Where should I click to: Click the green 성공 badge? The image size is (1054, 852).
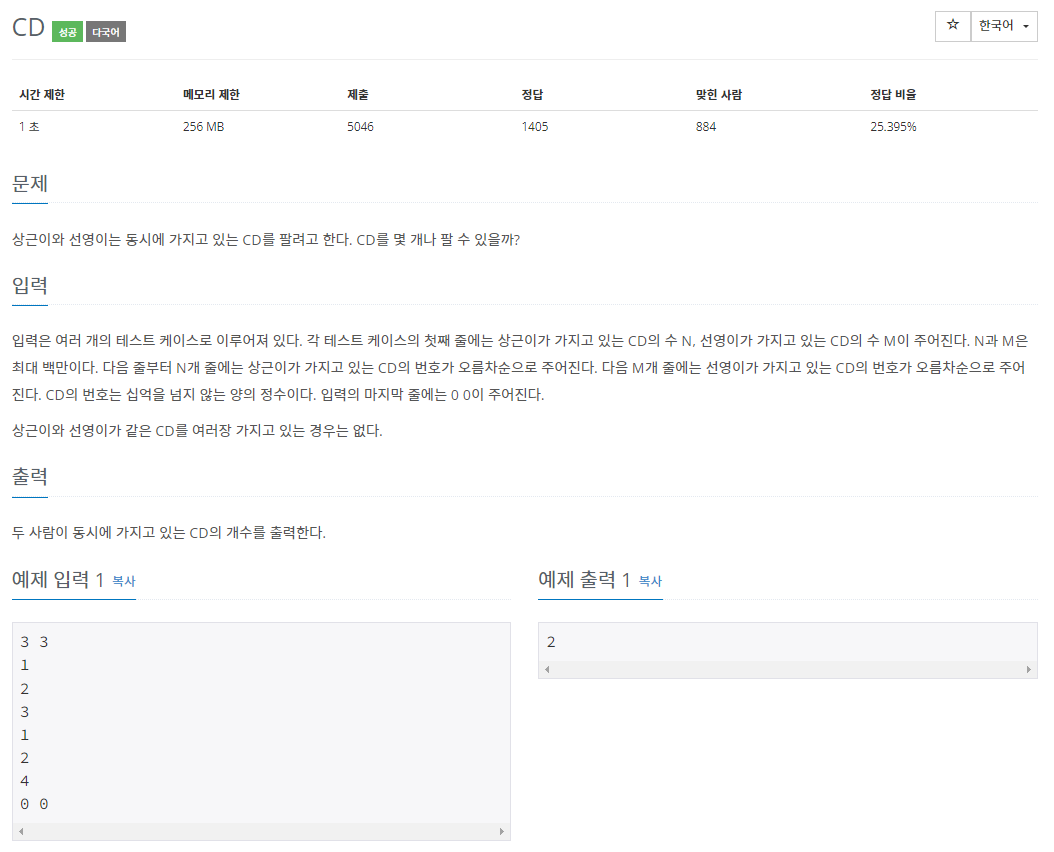(x=65, y=31)
